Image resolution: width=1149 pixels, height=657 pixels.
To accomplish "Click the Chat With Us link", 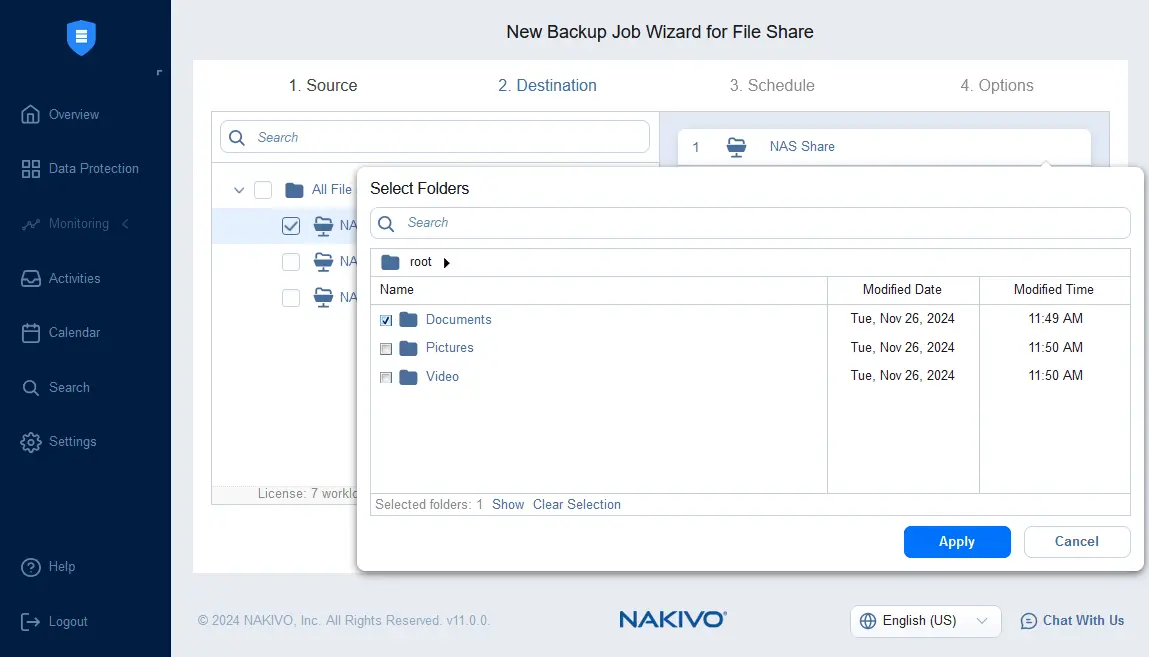I will (1083, 621).
